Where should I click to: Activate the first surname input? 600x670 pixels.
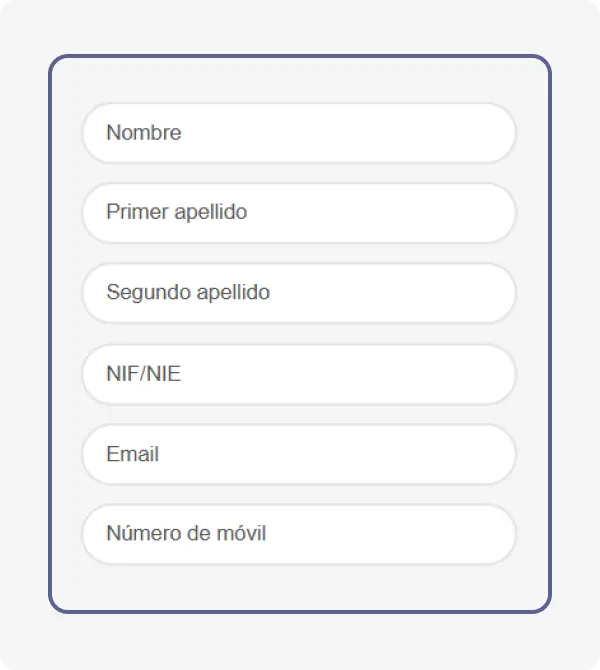(298, 213)
